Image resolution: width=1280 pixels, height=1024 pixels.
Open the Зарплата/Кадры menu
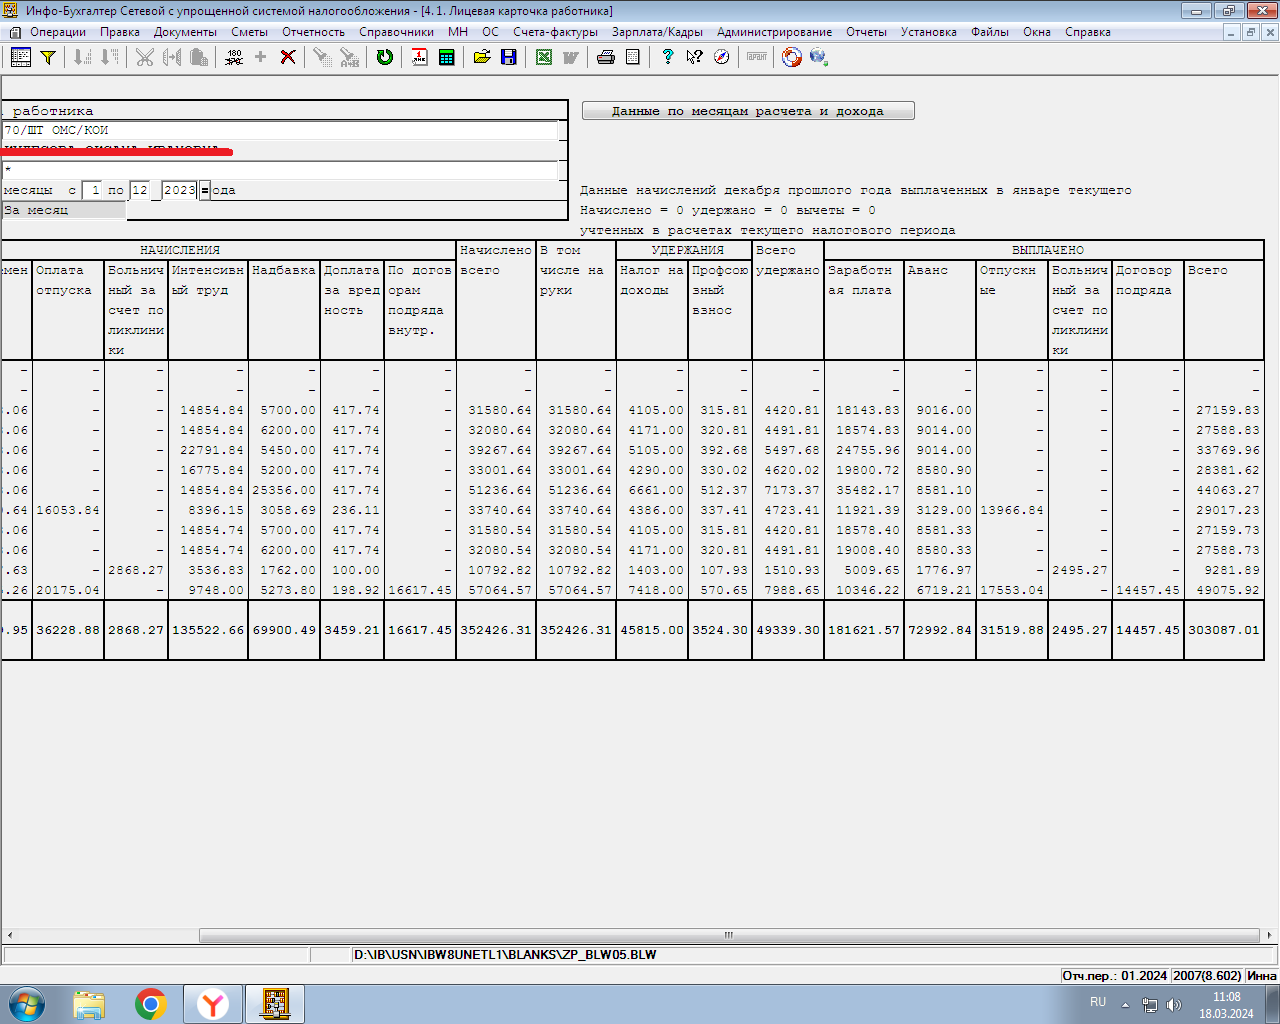pos(657,32)
